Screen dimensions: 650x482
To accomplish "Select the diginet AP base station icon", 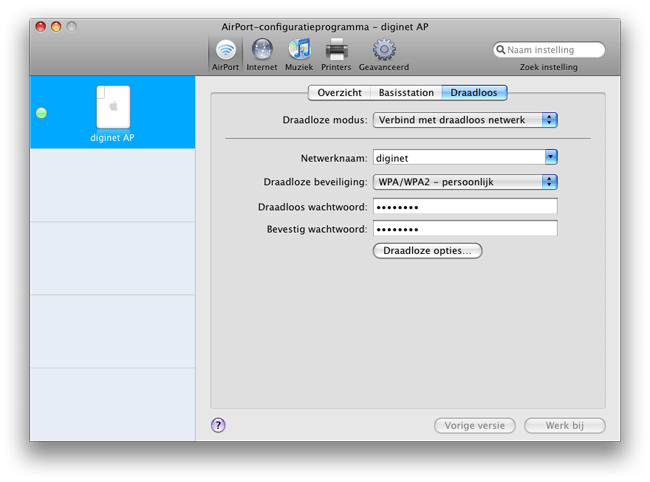I will coord(113,107).
